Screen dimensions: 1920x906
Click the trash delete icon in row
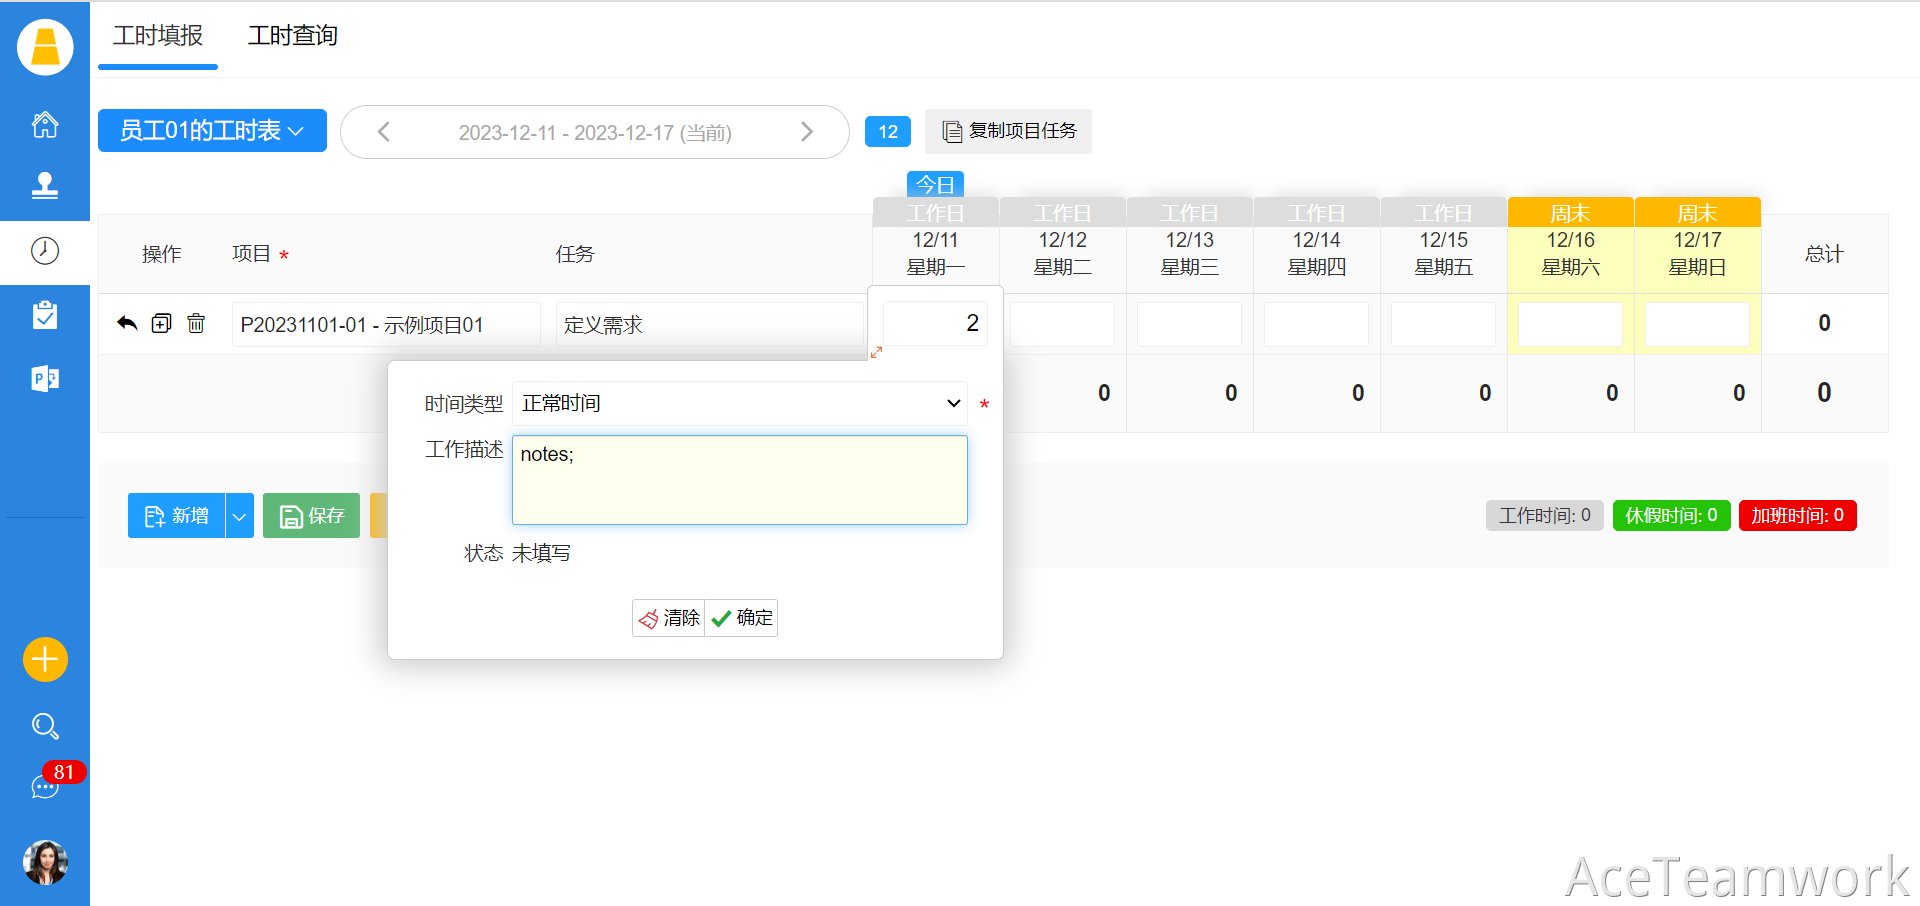click(196, 323)
